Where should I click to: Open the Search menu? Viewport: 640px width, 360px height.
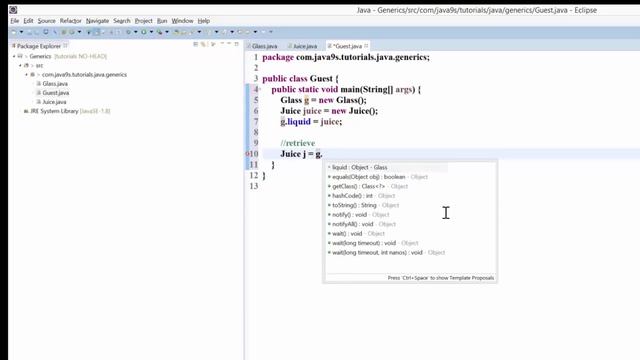[122, 21]
